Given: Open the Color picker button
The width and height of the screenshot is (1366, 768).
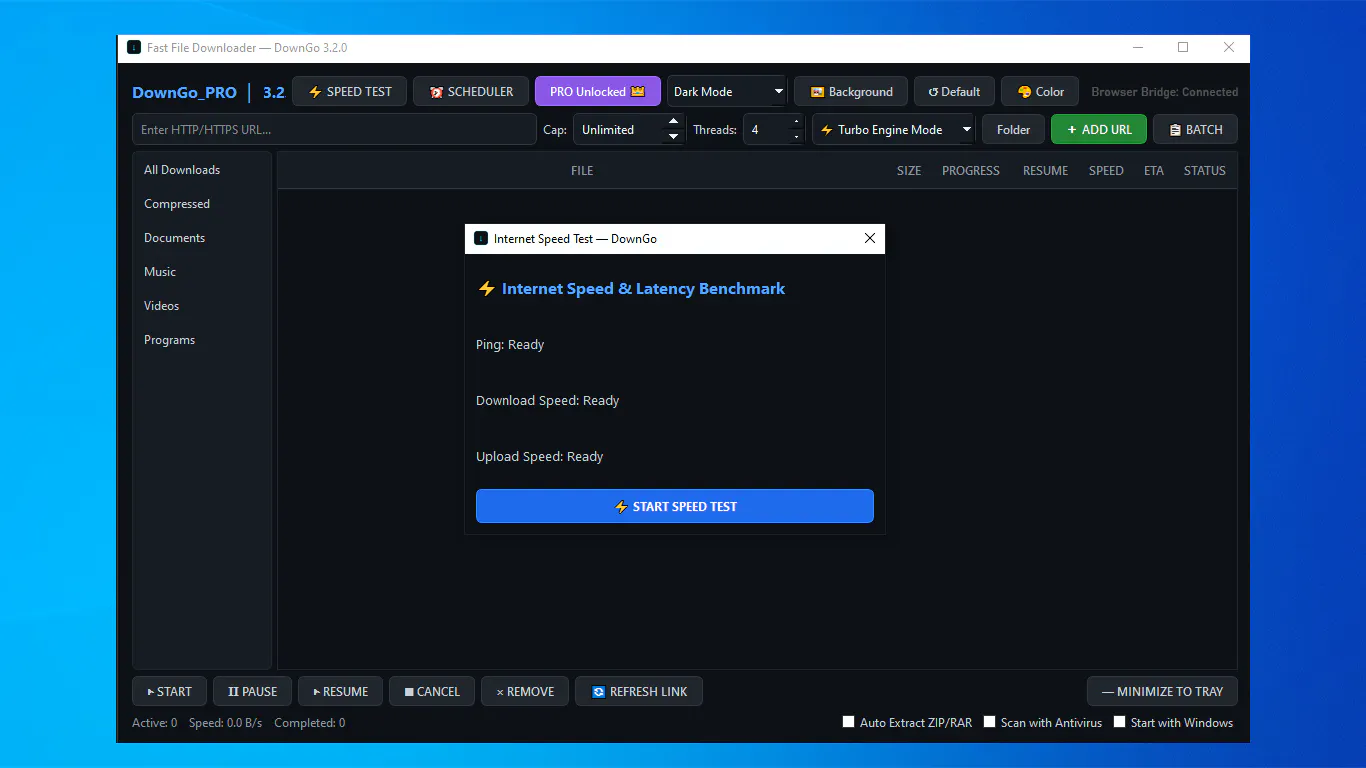Looking at the screenshot, I should coord(1040,91).
